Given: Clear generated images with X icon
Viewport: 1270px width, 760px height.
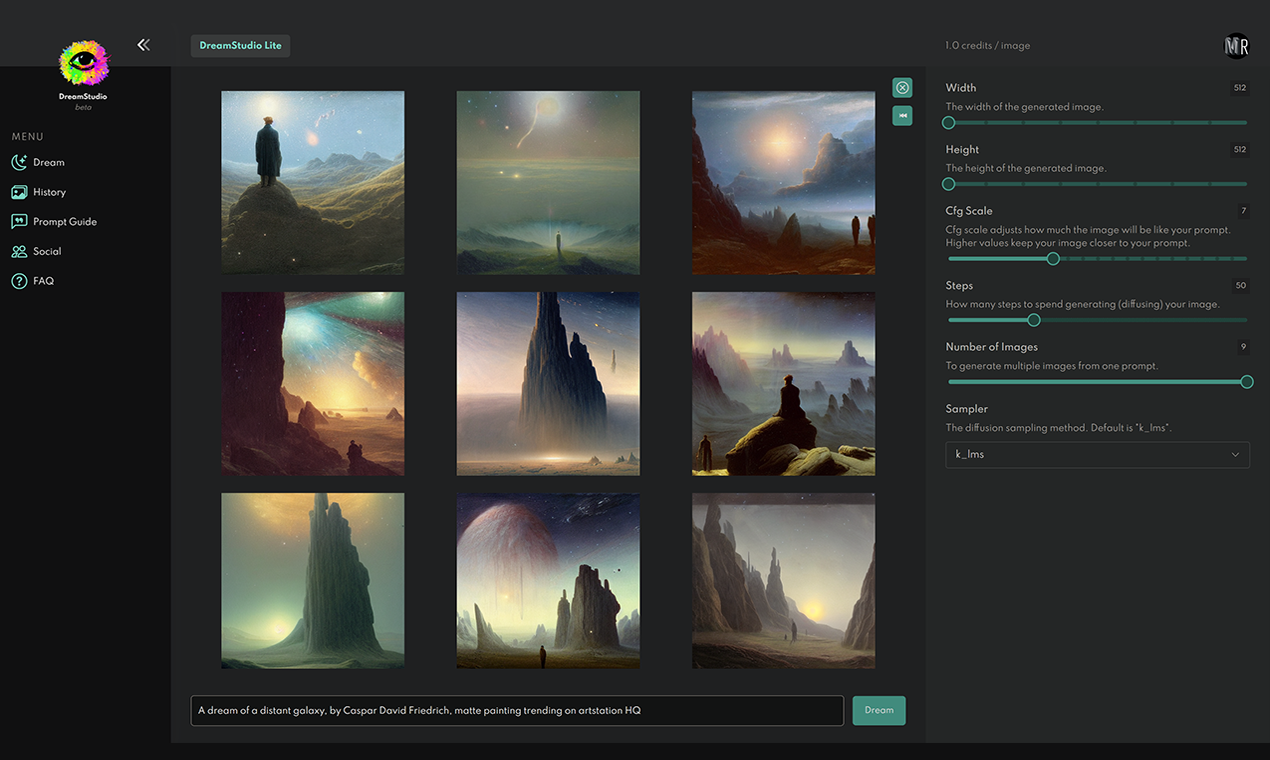Looking at the screenshot, I should click(902, 88).
